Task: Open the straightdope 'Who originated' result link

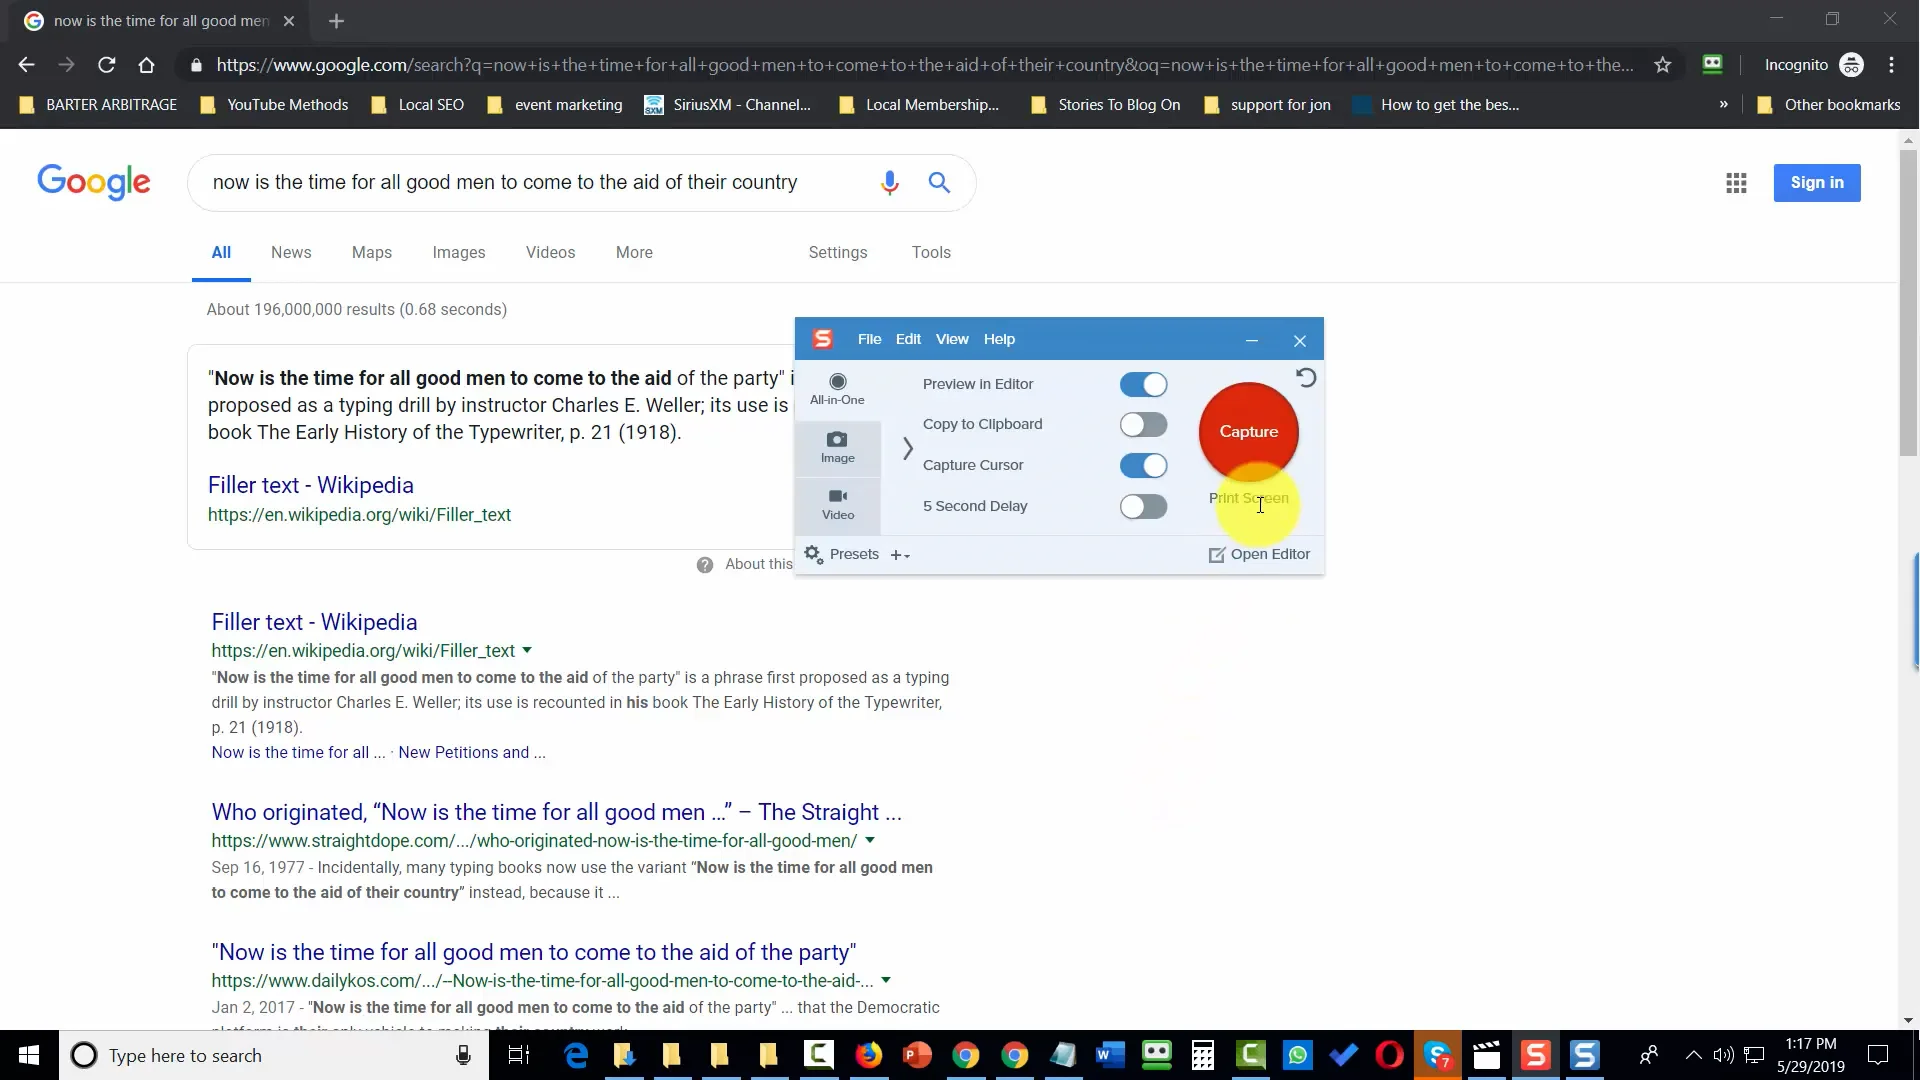Action: coord(556,812)
